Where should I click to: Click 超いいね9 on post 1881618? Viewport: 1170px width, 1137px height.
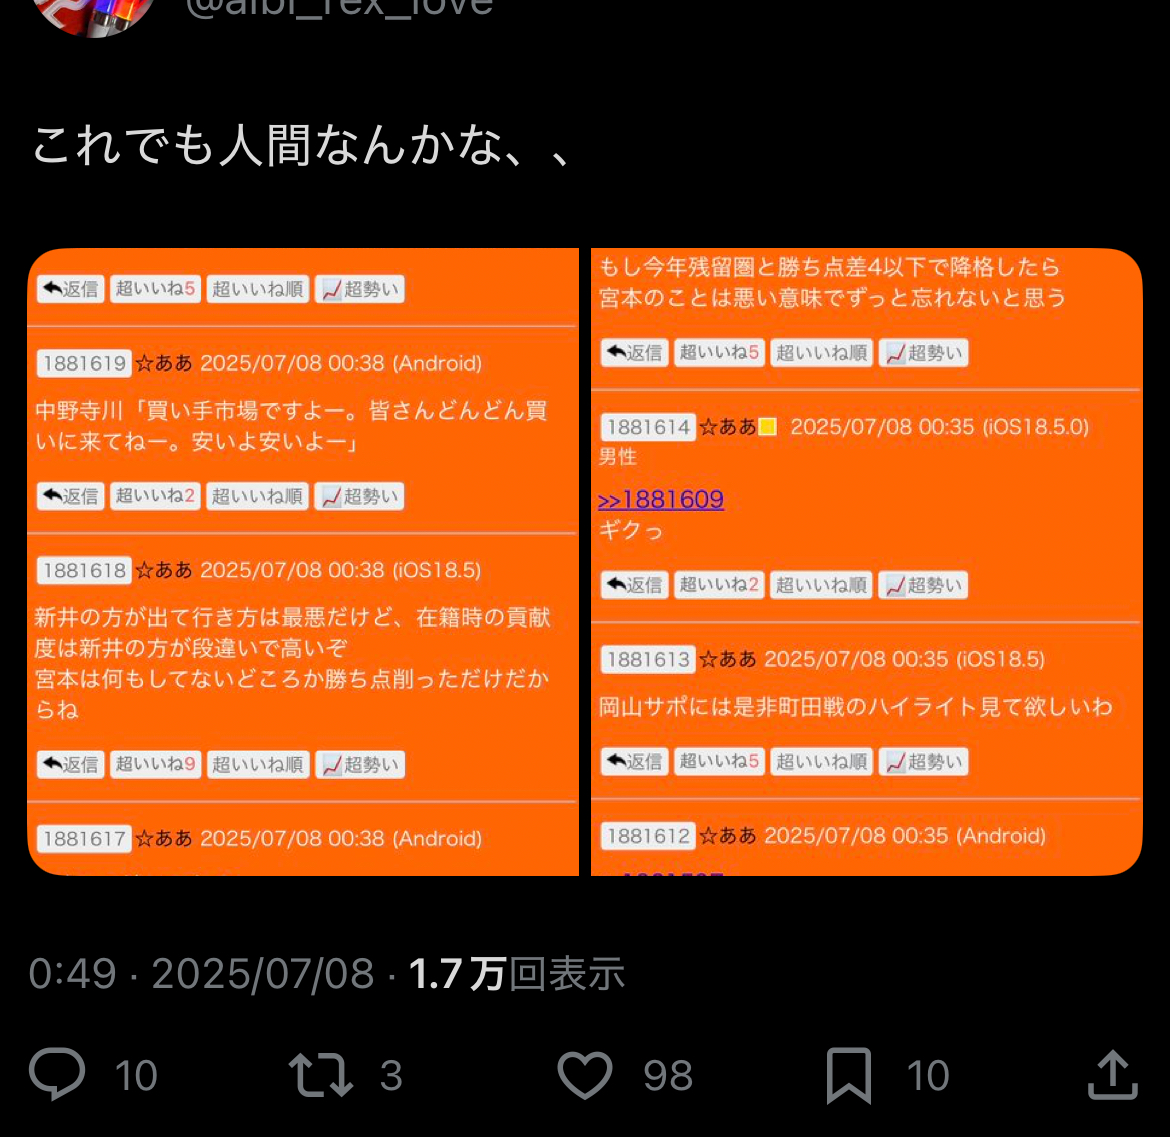155,764
